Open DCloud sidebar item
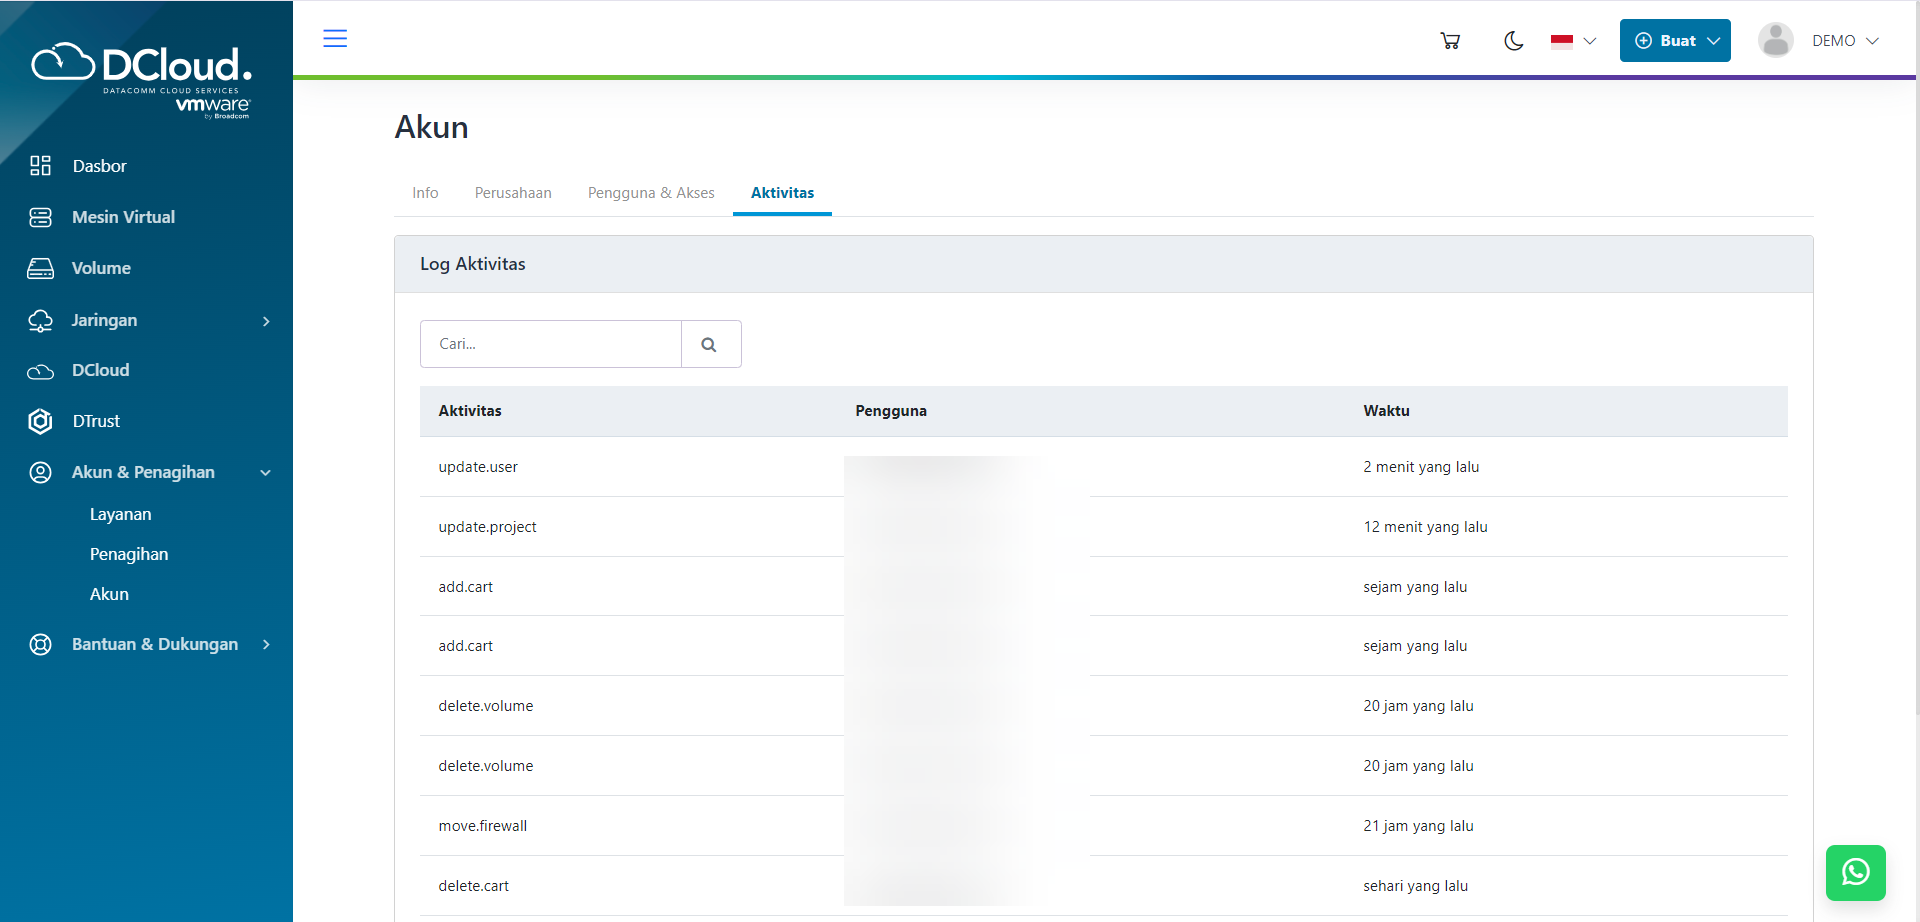Image resolution: width=1920 pixels, height=922 pixels. 100,370
